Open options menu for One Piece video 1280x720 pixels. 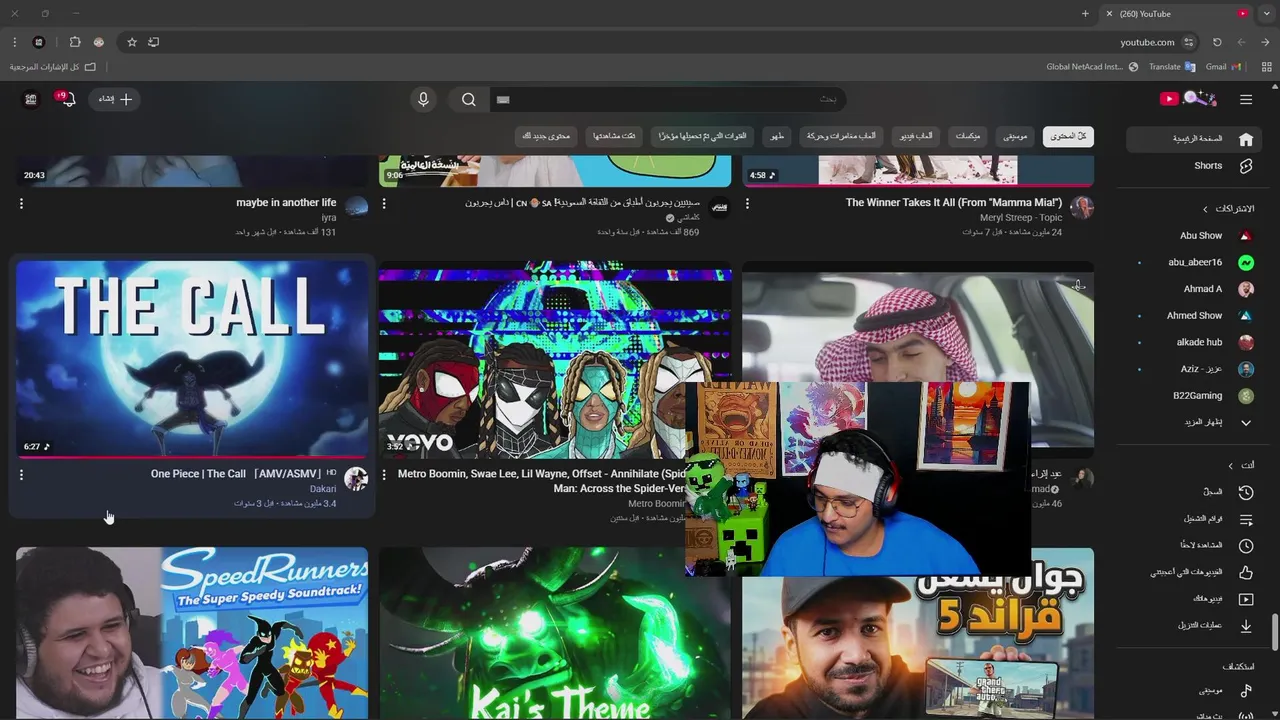[21, 475]
